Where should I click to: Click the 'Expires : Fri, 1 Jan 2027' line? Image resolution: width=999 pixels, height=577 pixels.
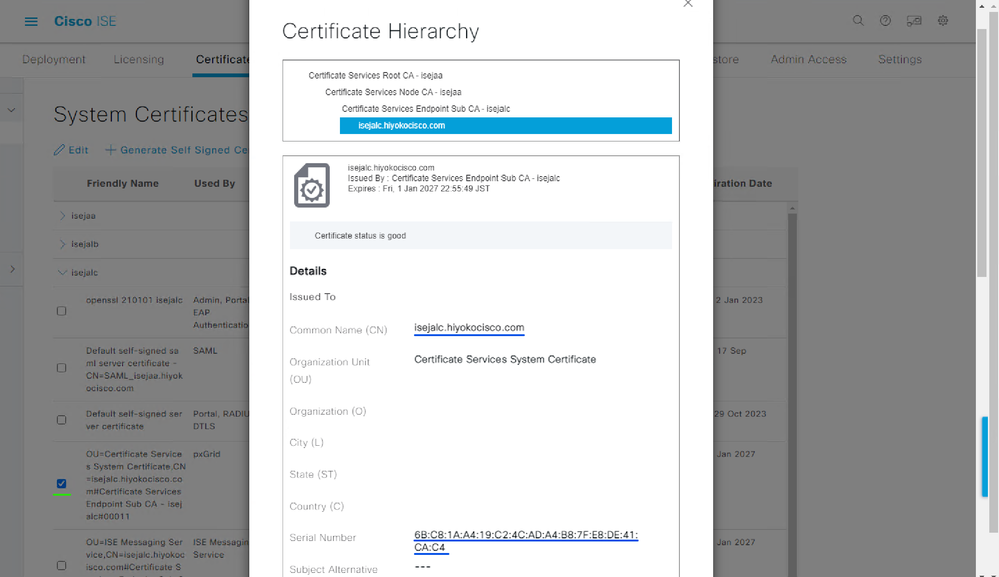(419, 189)
